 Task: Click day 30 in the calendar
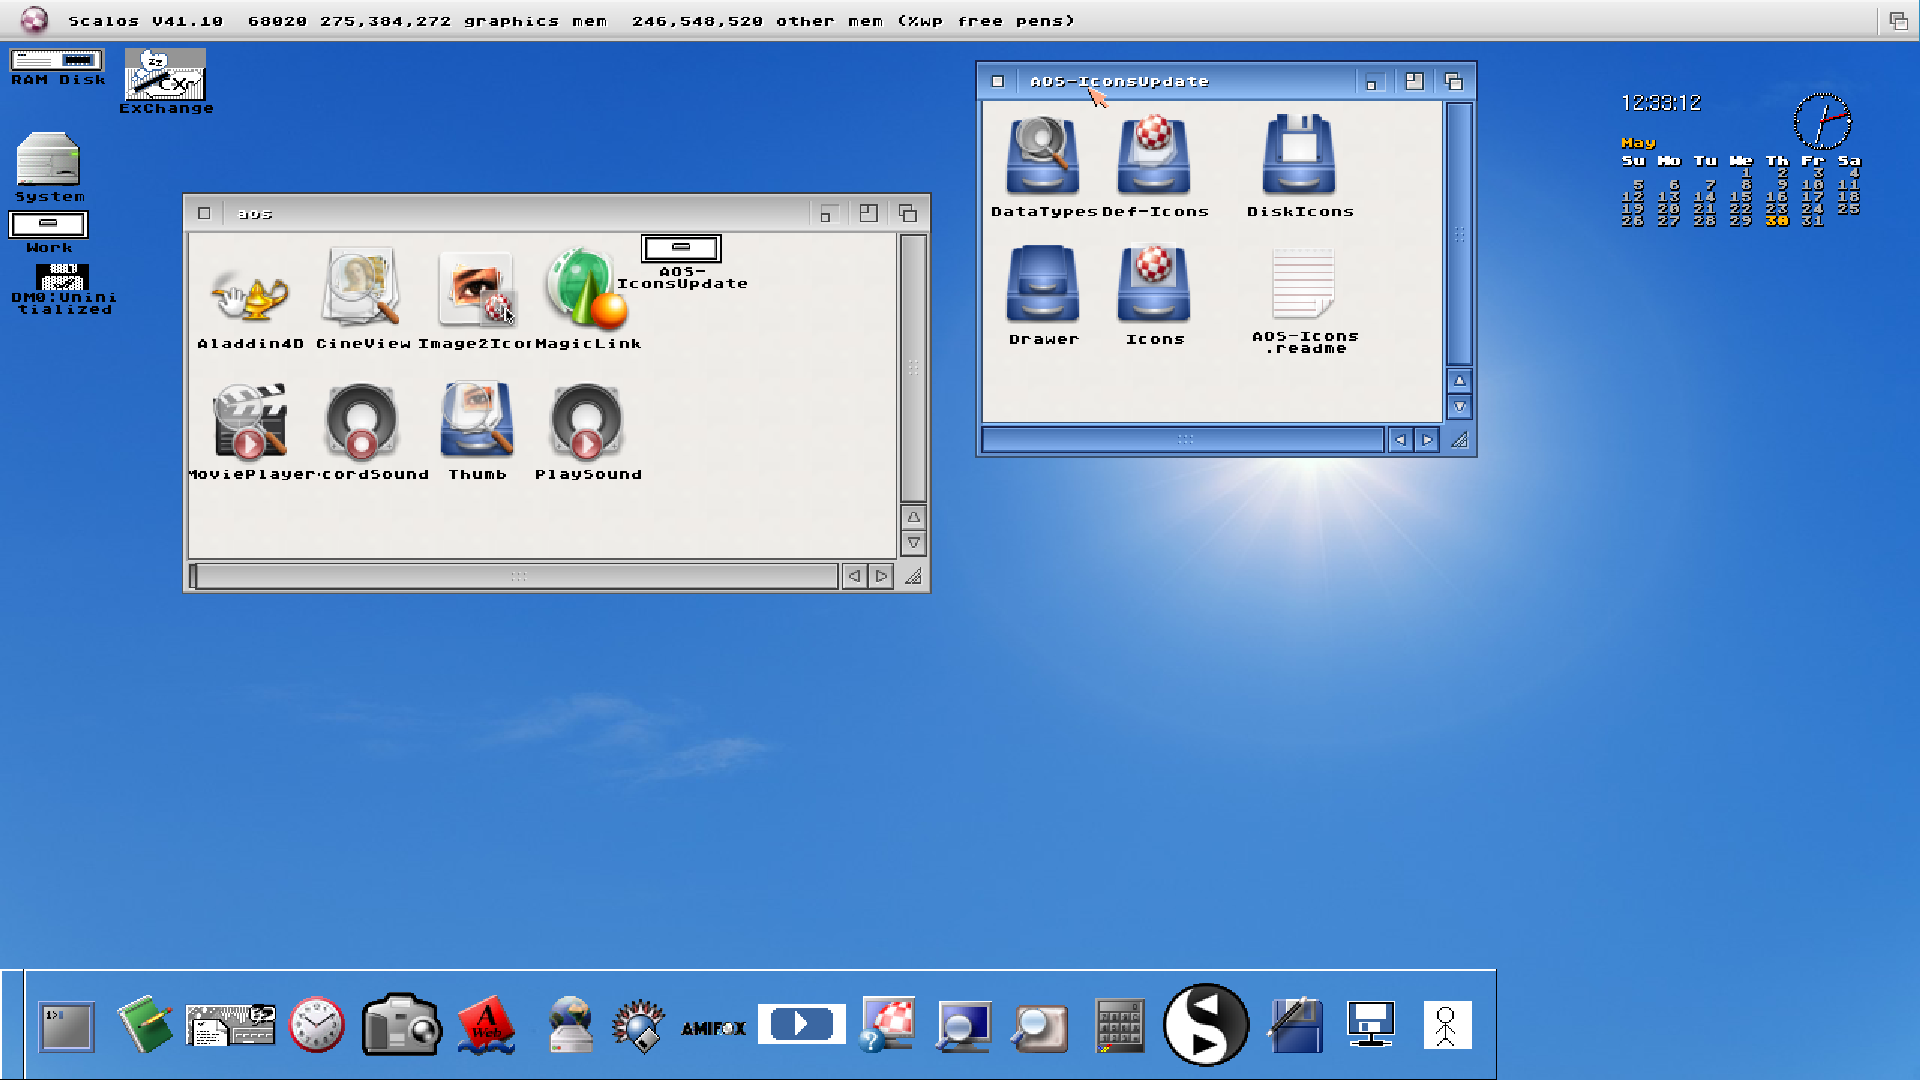point(1776,221)
